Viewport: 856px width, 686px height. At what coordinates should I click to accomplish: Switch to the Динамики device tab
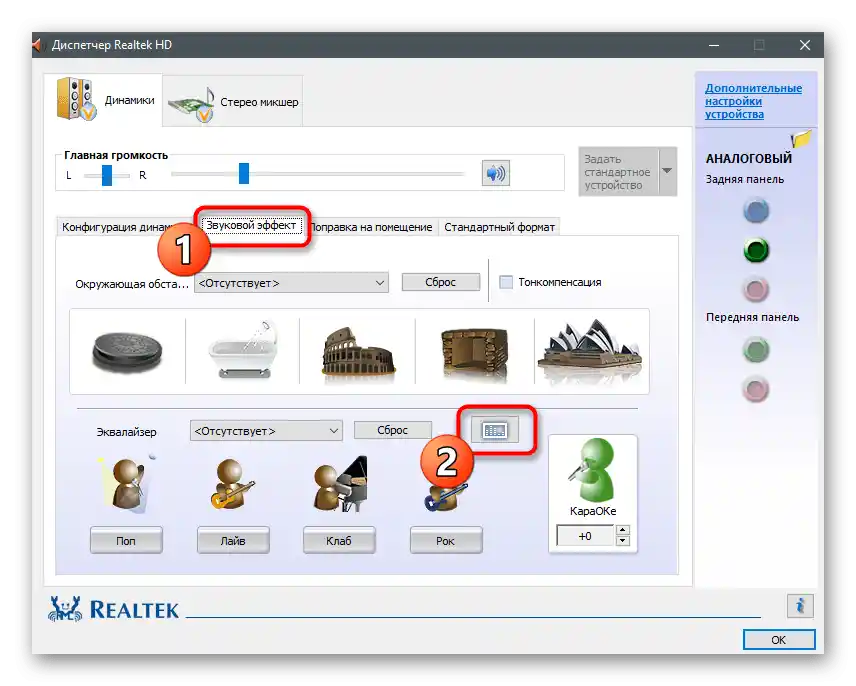coord(103,100)
